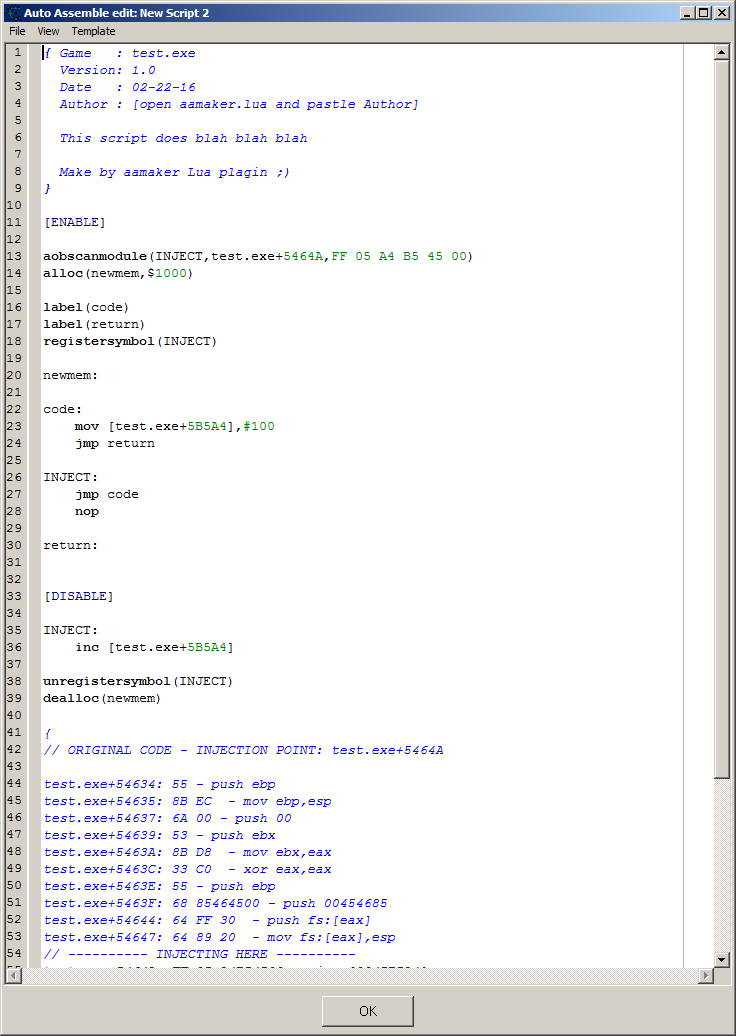Screen dimensions: 736x1036
Task: Maximize the Auto Assemble window
Action: (x=704, y=13)
